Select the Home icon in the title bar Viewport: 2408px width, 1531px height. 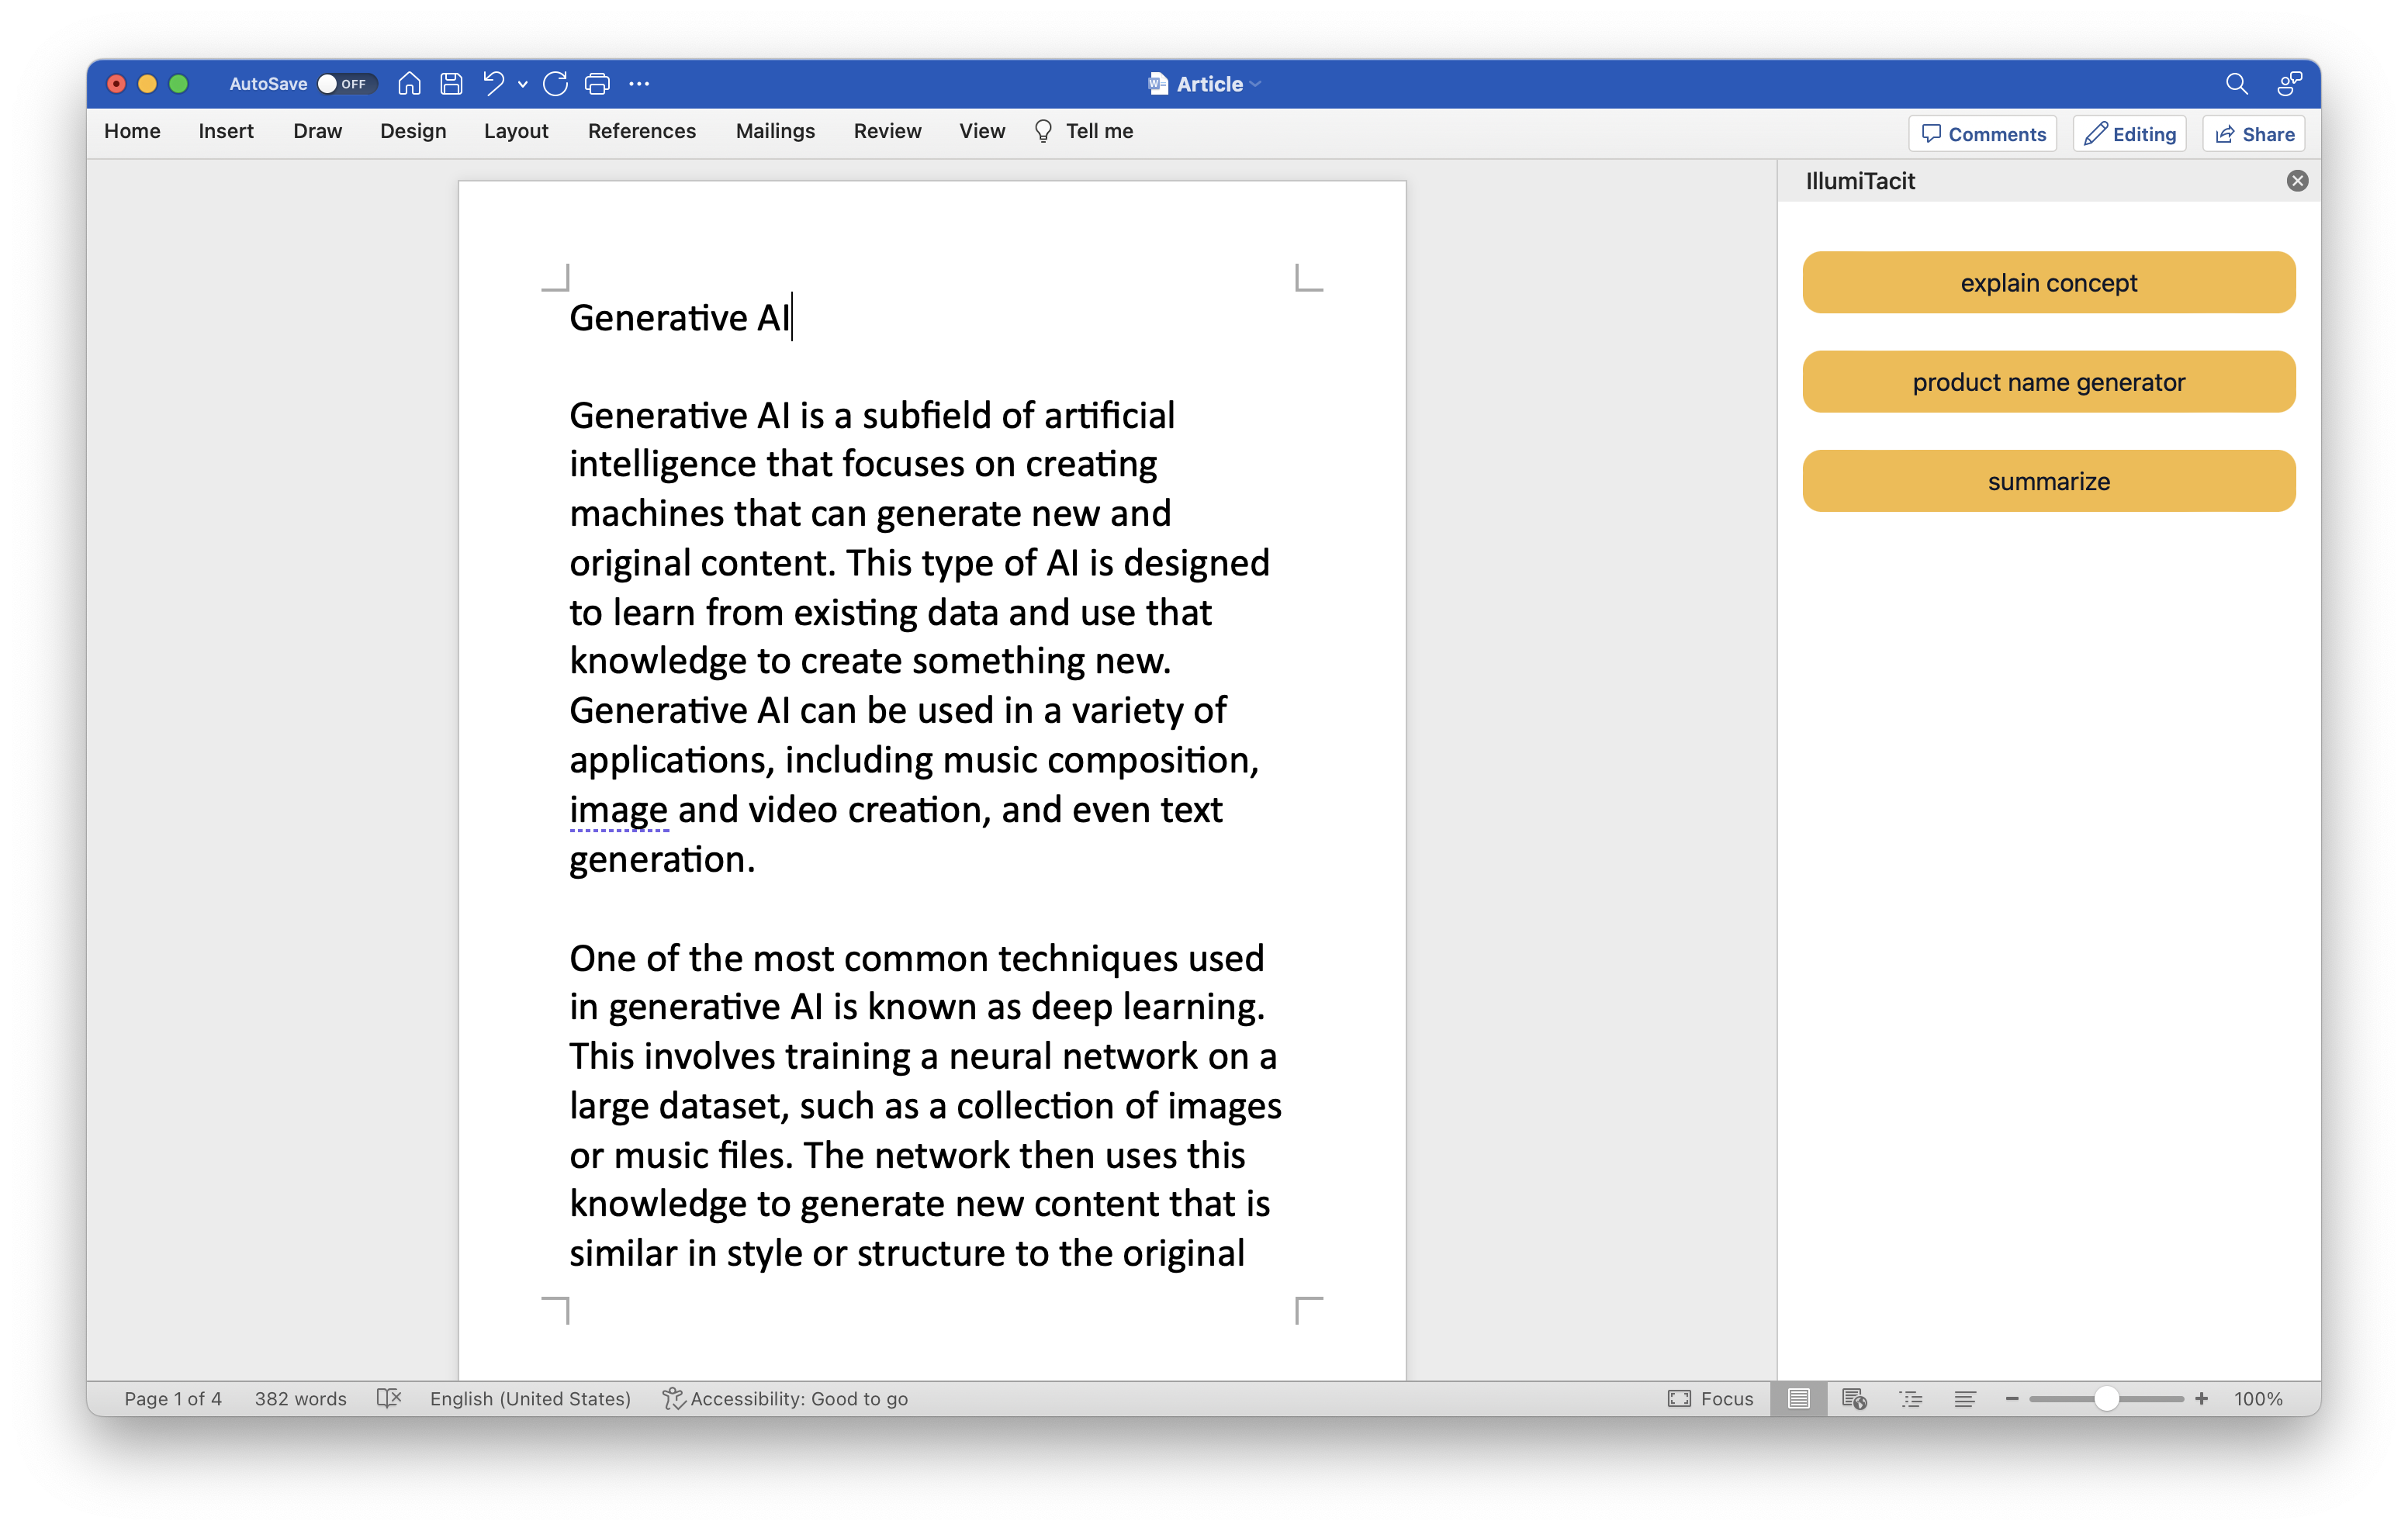(x=408, y=84)
